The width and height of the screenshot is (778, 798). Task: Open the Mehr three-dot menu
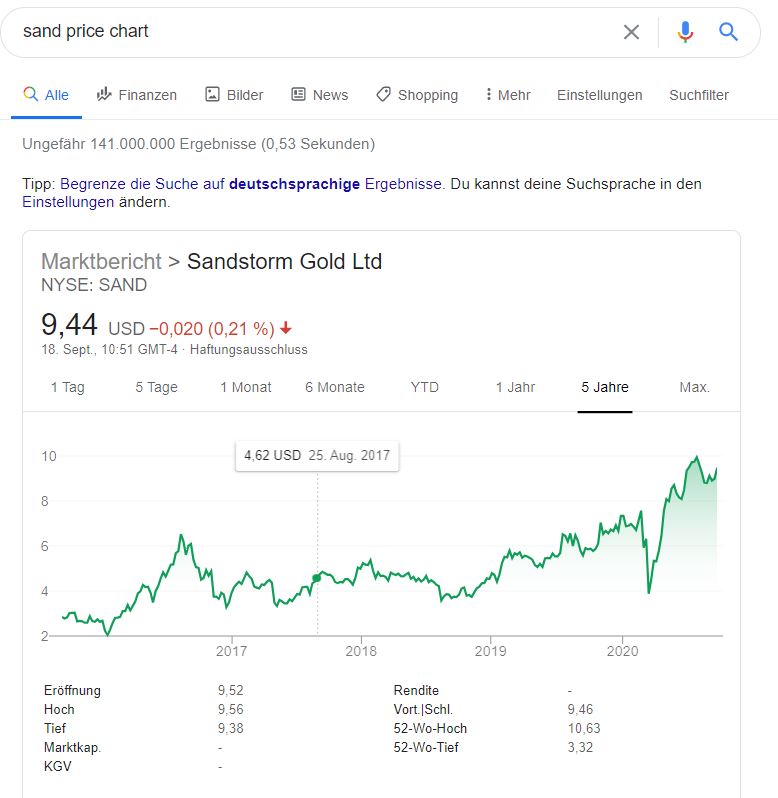tap(508, 95)
